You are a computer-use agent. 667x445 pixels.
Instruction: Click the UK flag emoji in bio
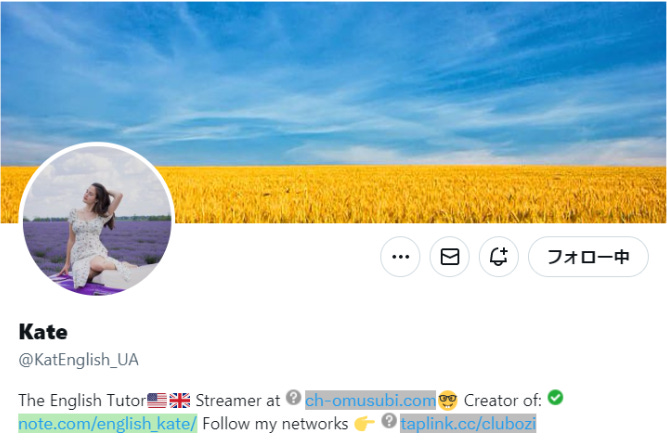tap(180, 401)
